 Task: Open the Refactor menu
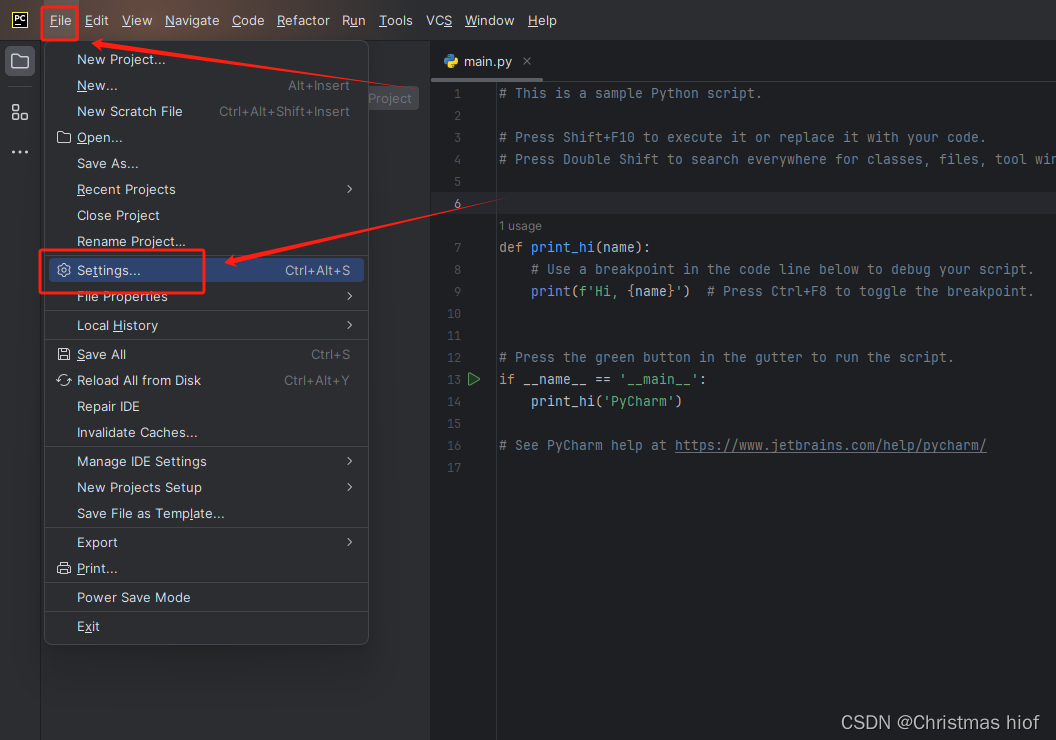click(x=303, y=21)
